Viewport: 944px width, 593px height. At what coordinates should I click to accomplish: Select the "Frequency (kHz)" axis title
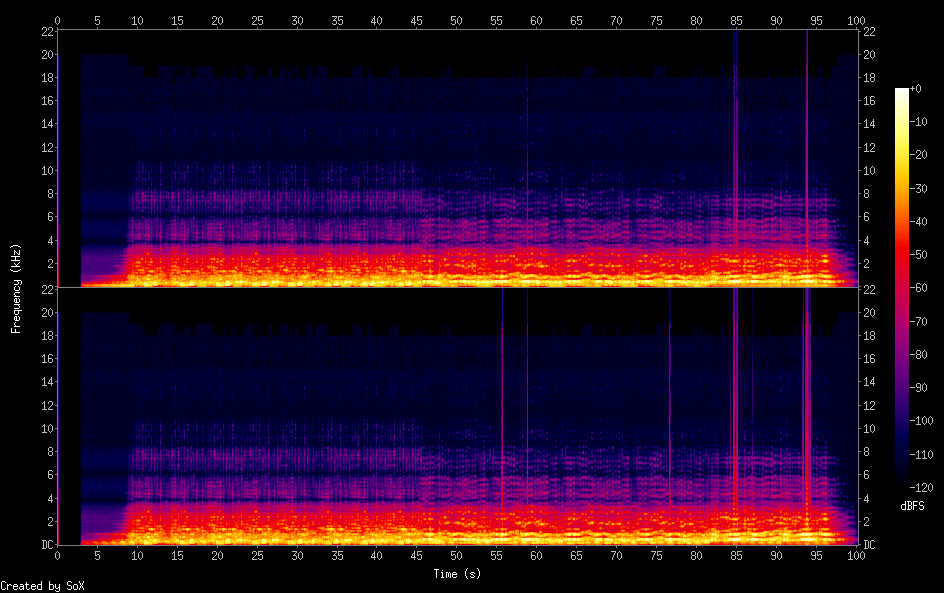[x=16, y=288]
